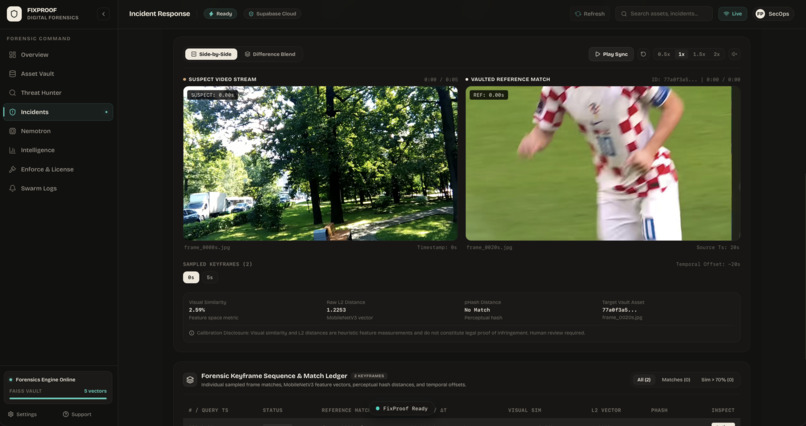
Task: Show All (2) keyframes filter
Action: [644, 380]
